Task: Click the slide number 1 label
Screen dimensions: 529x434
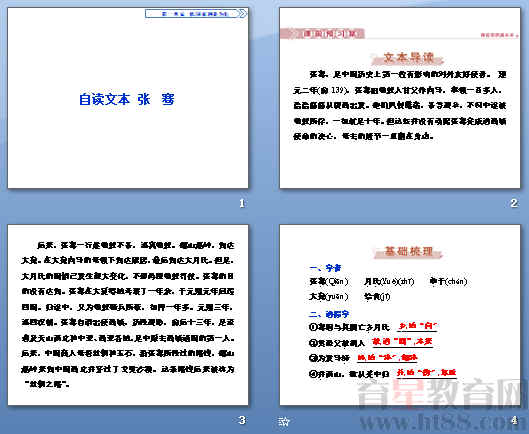Action: coord(242,204)
